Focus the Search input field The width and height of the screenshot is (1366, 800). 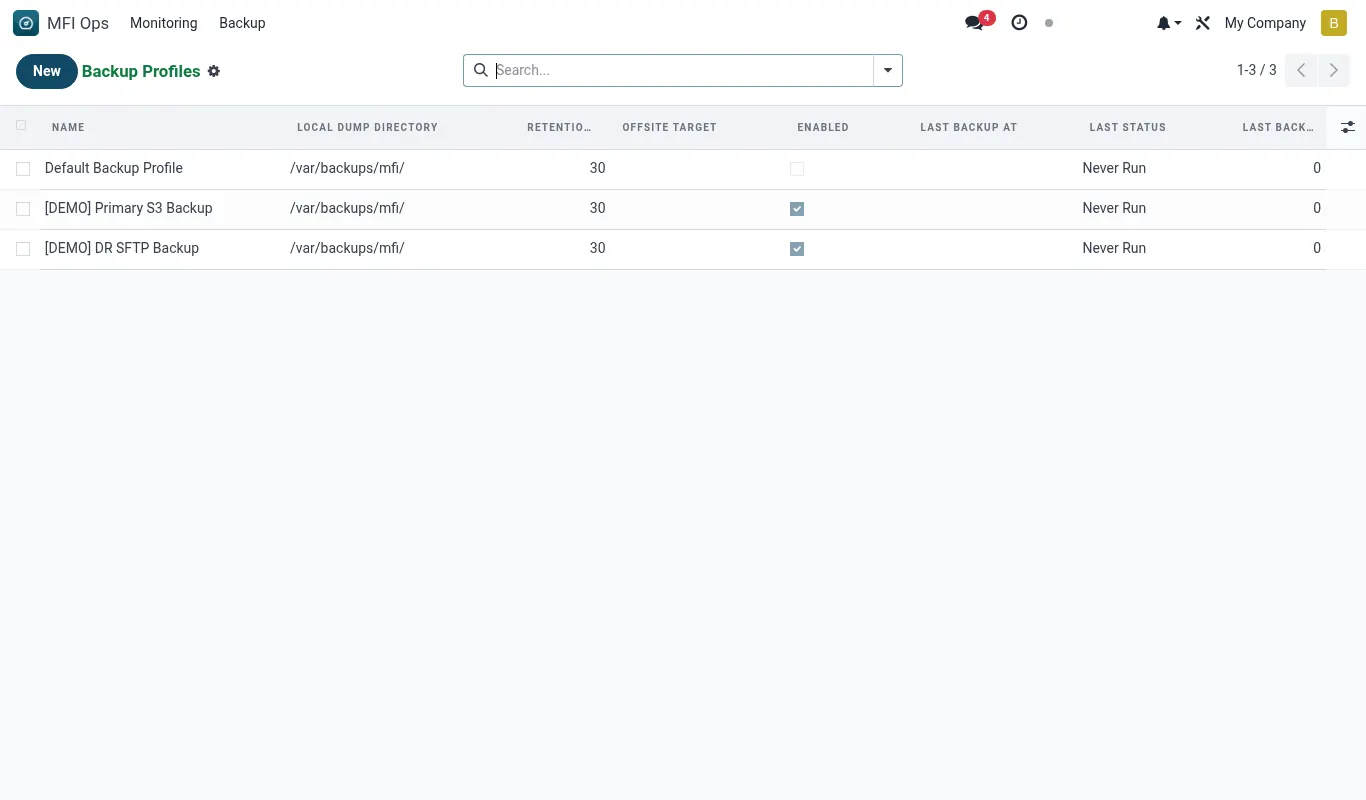pyautogui.click(x=683, y=70)
